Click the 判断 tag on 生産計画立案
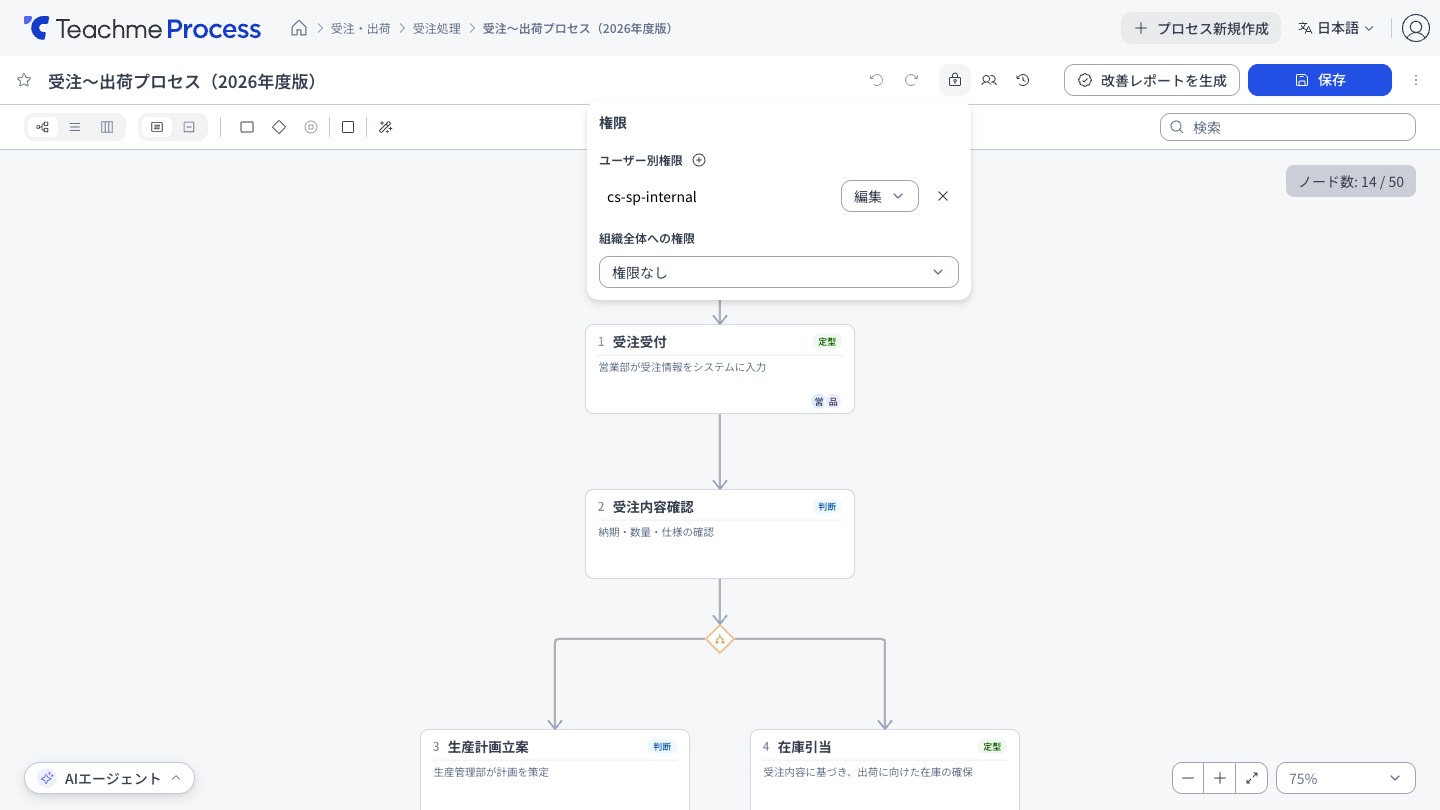1440x810 pixels. [x=662, y=747]
